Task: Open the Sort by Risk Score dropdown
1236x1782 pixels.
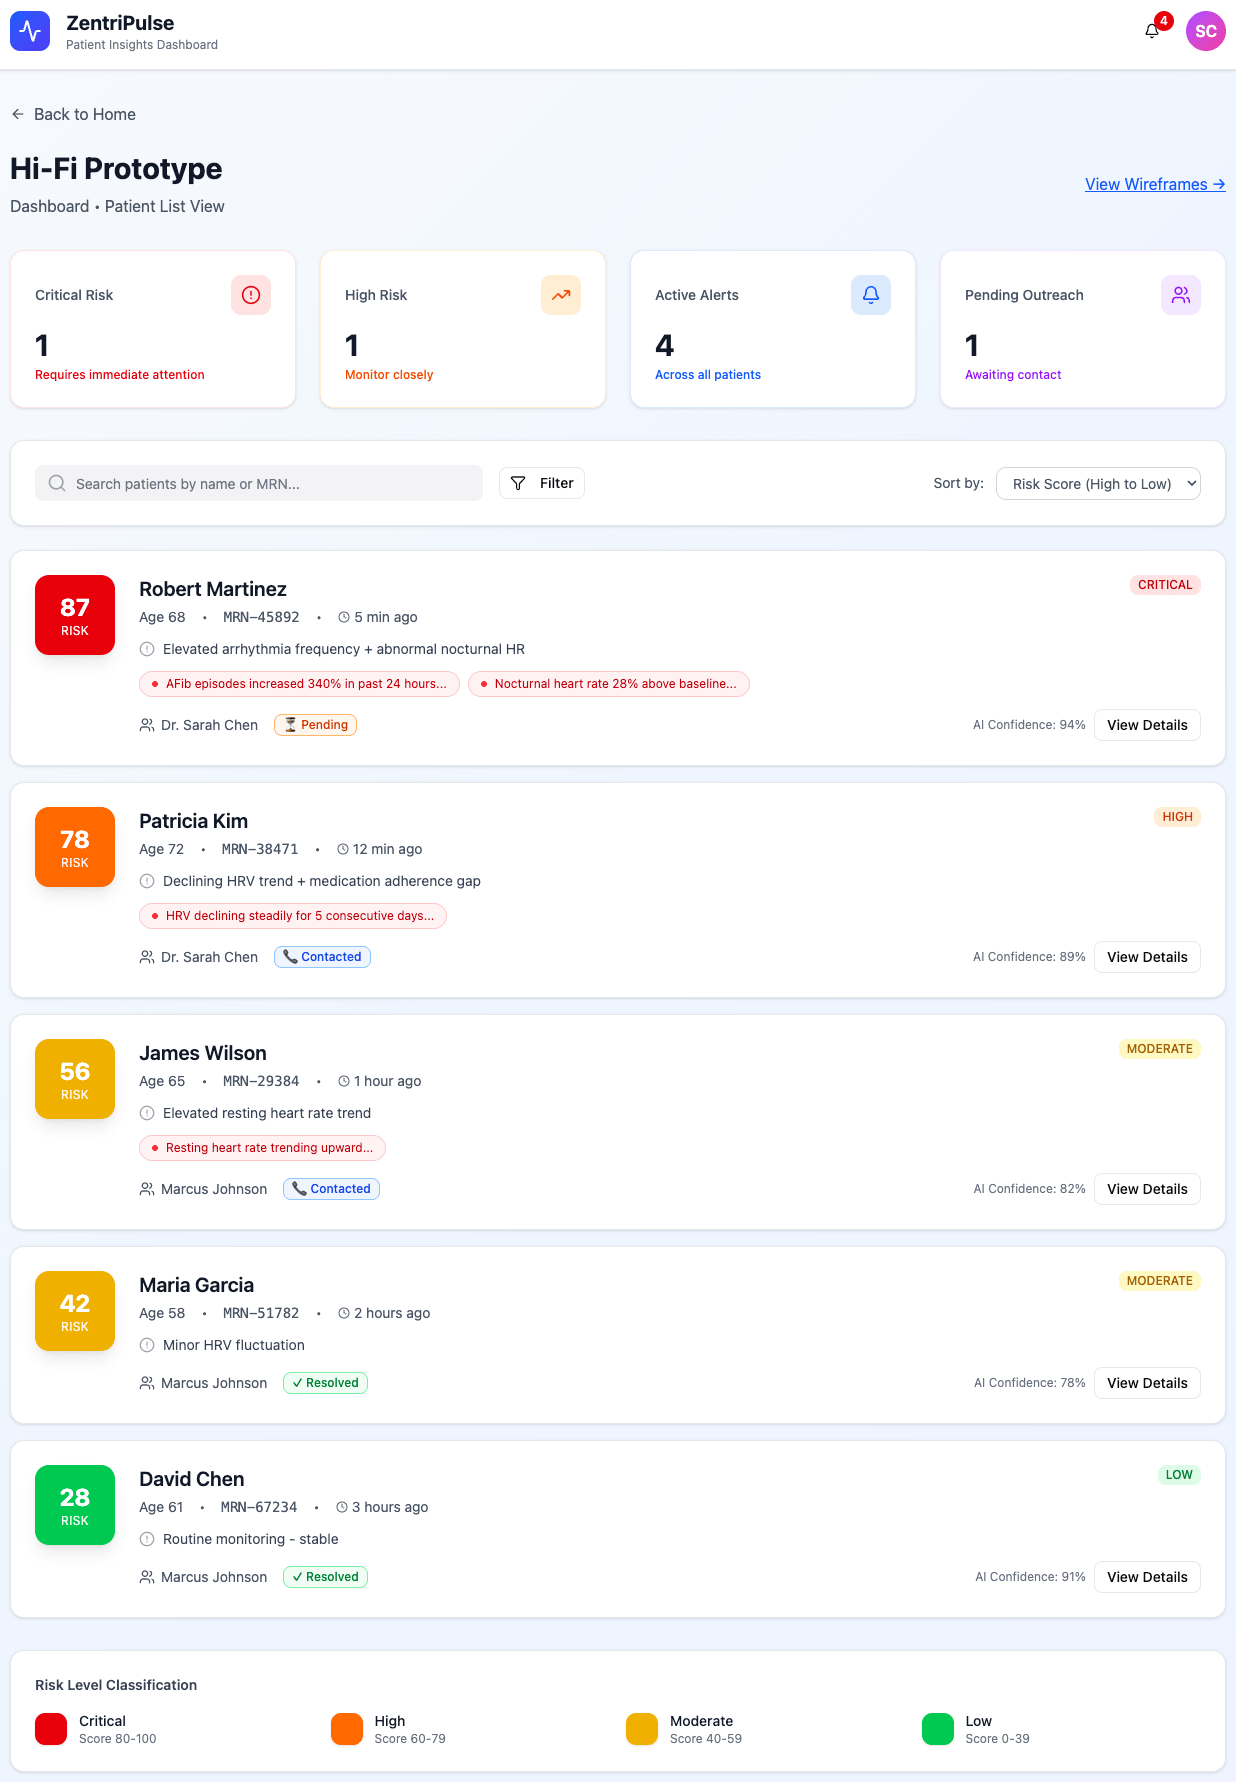Action: point(1098,484)
